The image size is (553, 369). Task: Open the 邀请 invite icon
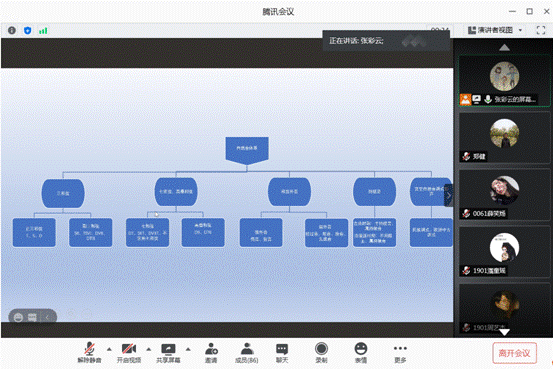pyautogui.click(x=211, y=353)
